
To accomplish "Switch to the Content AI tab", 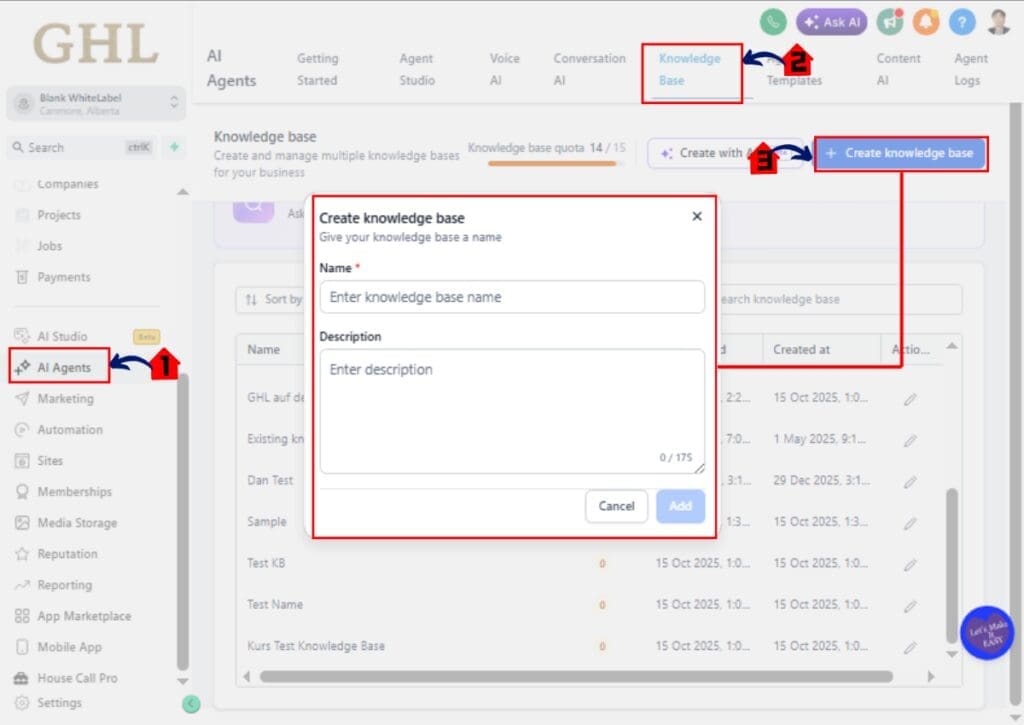I will [x=898, y=69].
